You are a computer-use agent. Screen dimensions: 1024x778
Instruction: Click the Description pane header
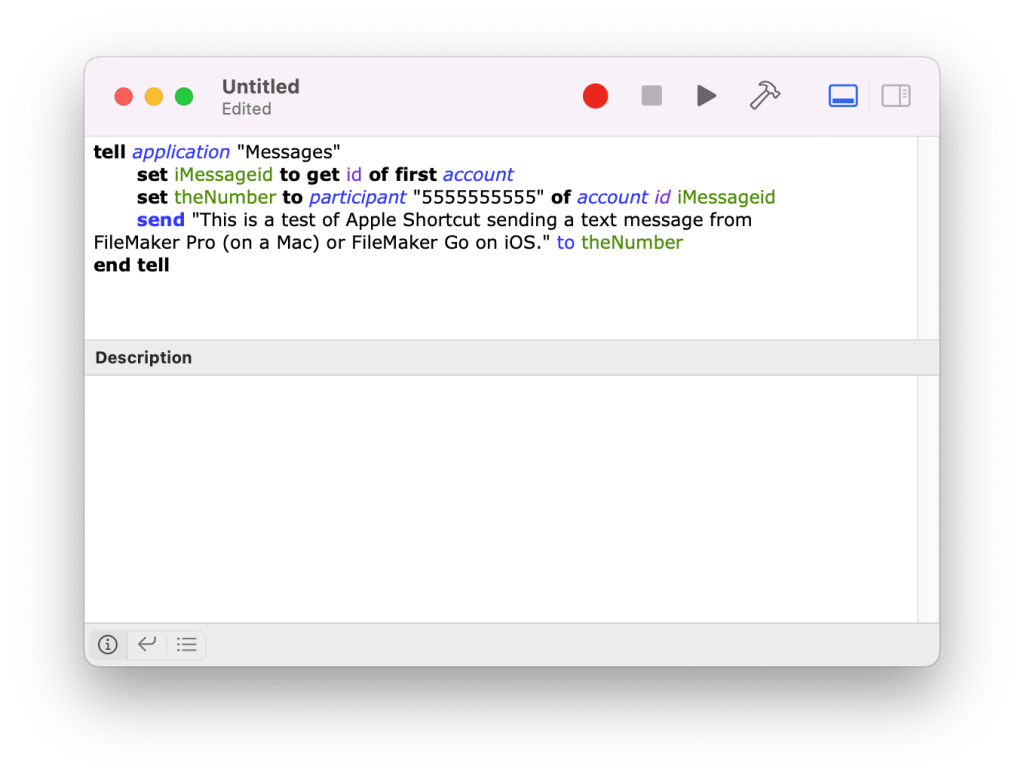point(144,358)
